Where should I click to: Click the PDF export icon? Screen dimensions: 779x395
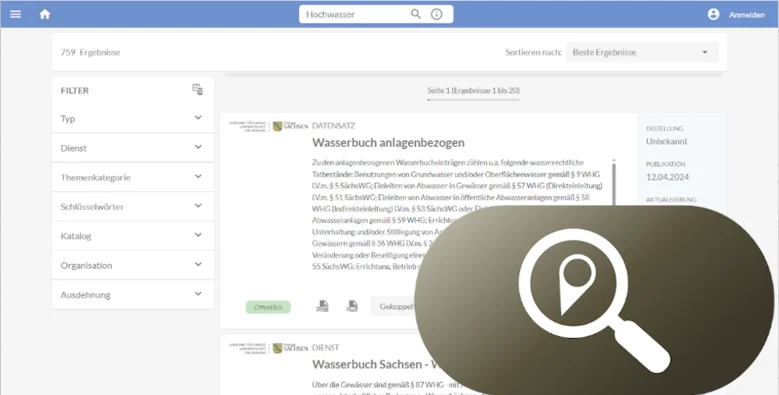(x=322, y=306)
